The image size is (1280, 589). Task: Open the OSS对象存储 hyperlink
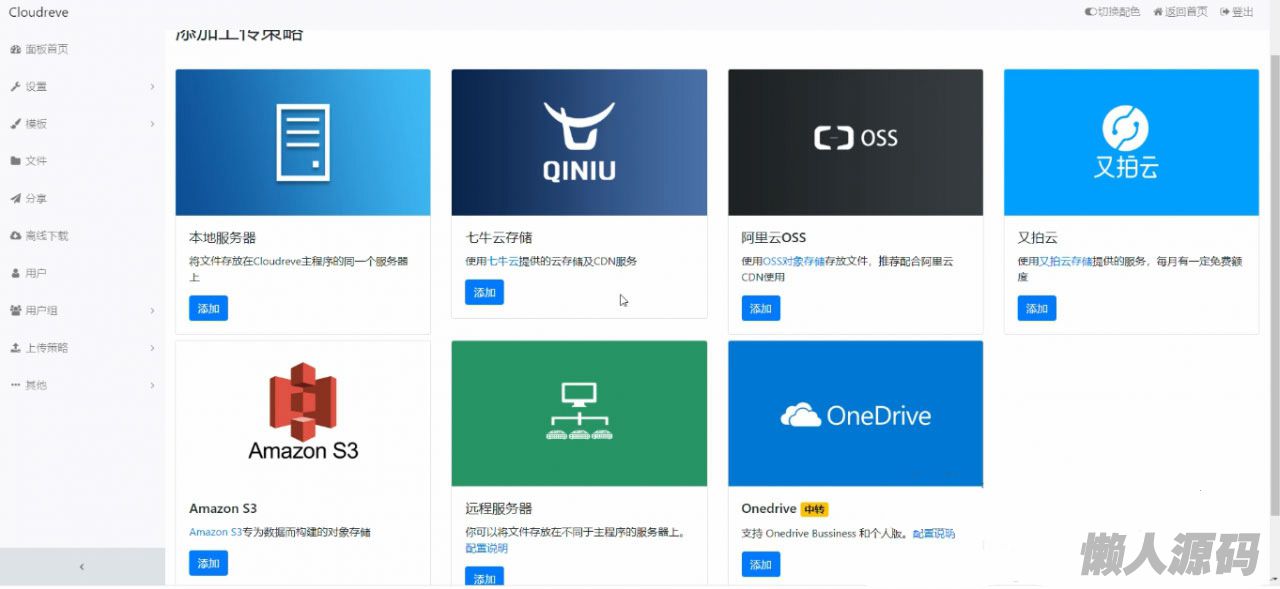(x=794, y=261)
